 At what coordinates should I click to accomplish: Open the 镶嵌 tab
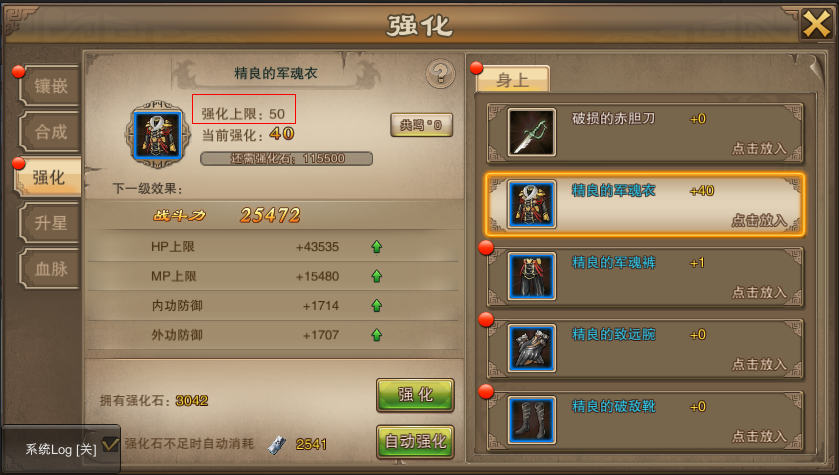(50, 86)
